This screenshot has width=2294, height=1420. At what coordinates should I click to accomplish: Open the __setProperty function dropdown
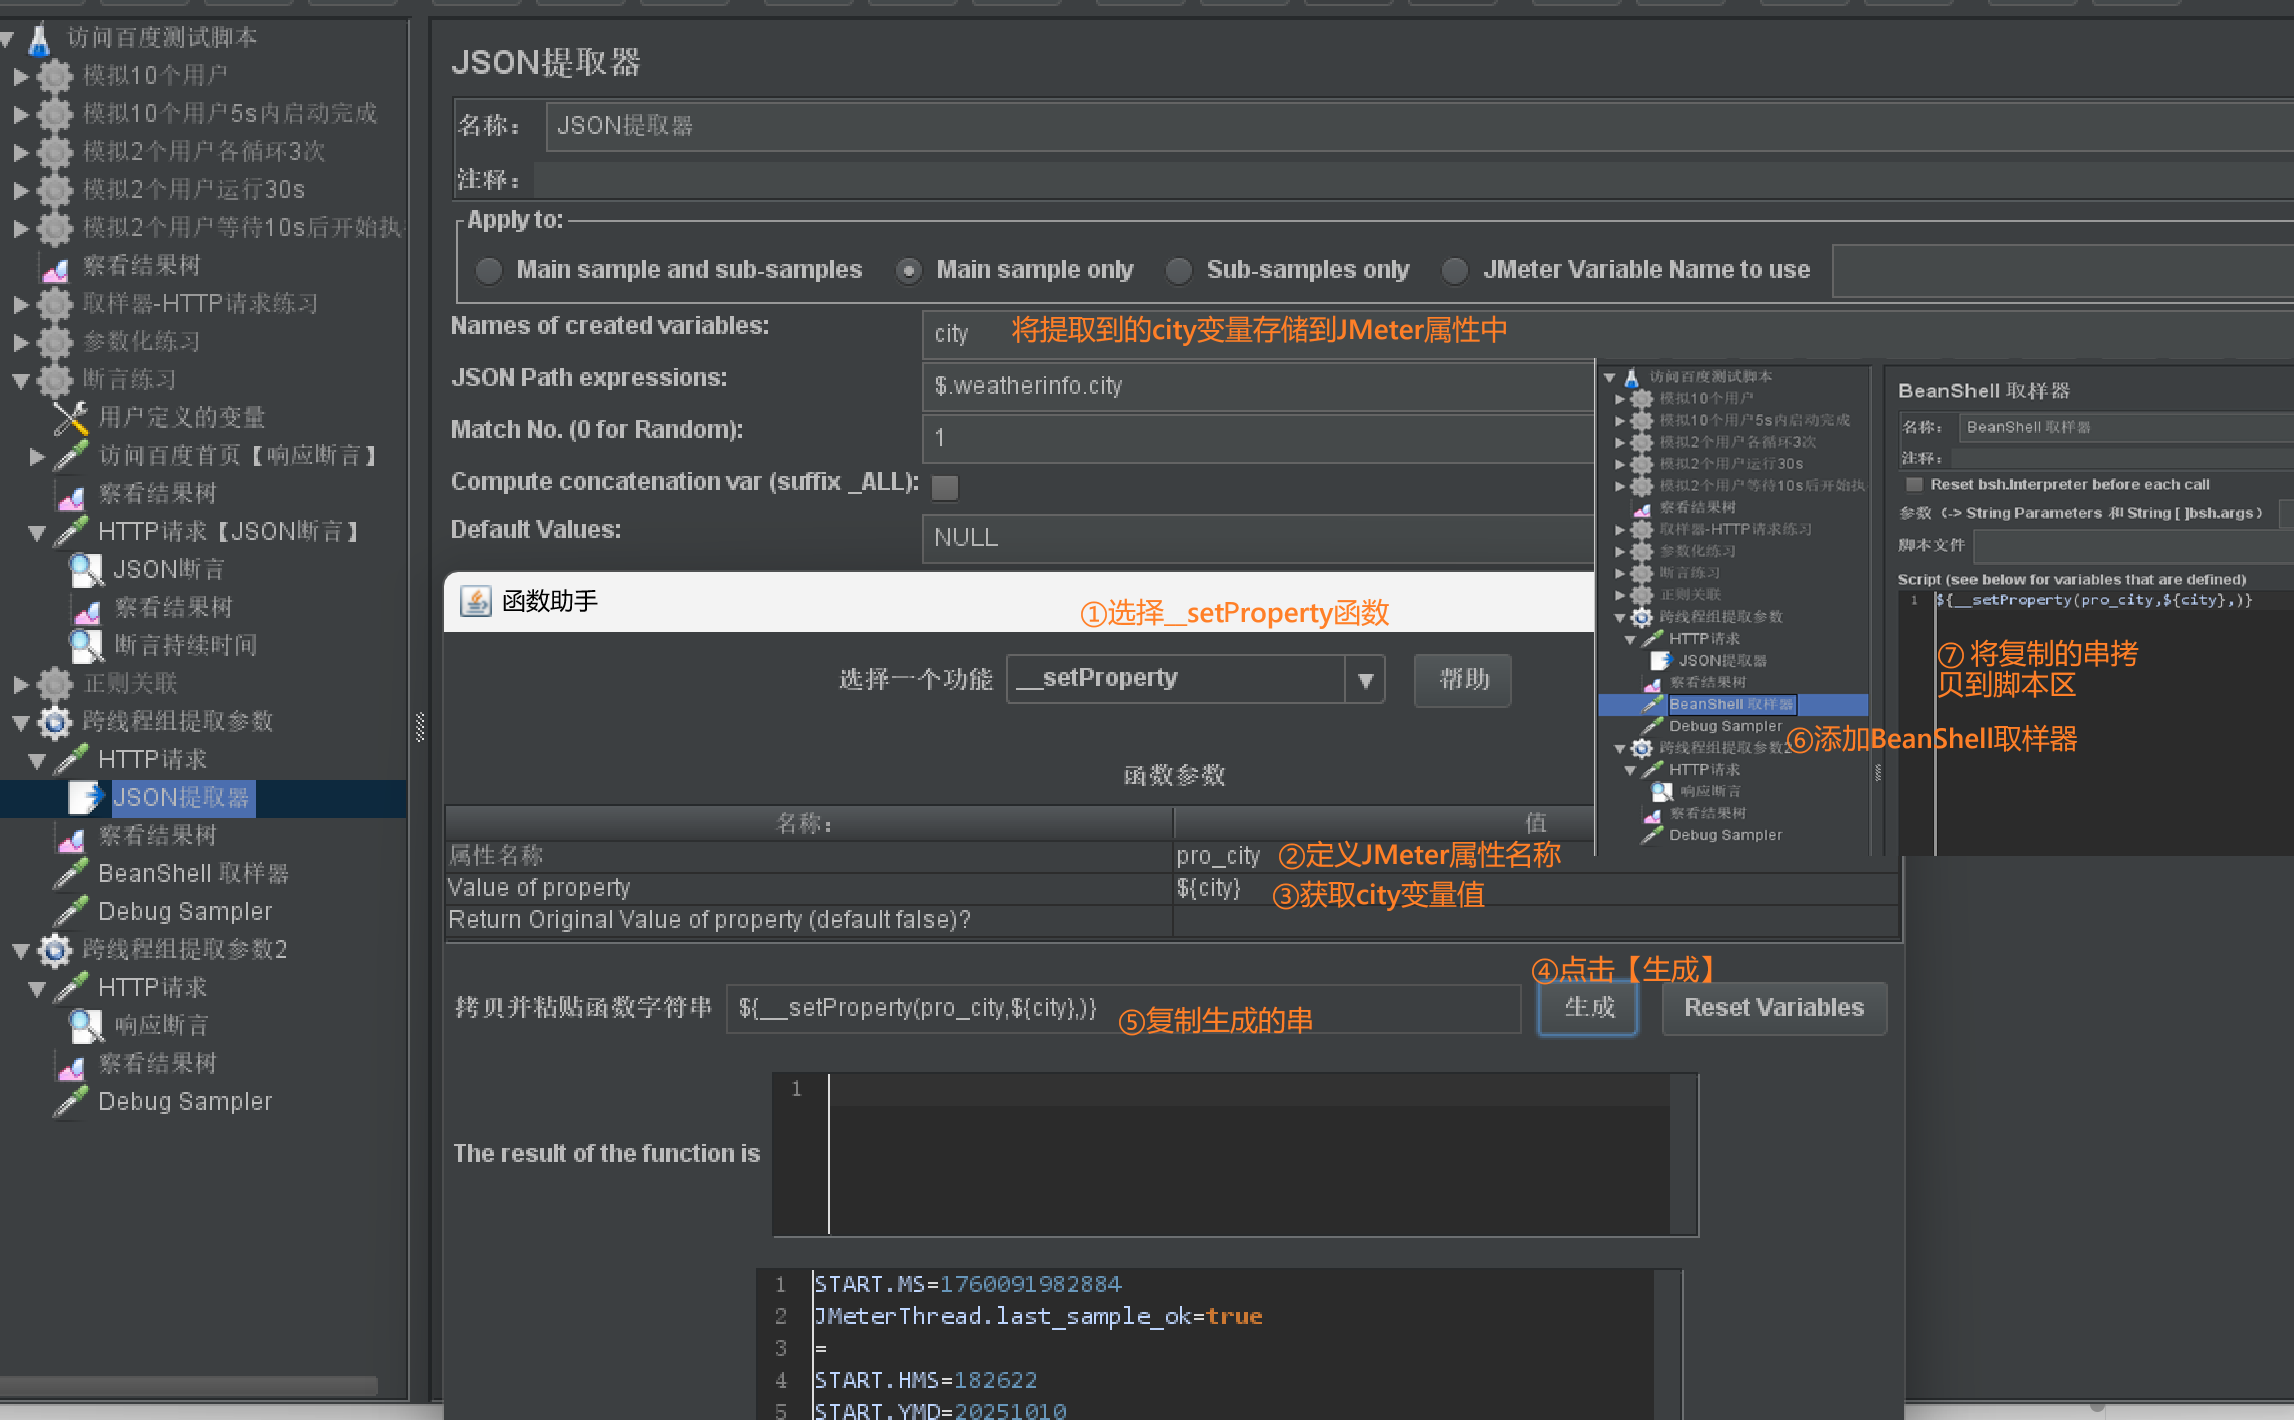pos(1365,680)
